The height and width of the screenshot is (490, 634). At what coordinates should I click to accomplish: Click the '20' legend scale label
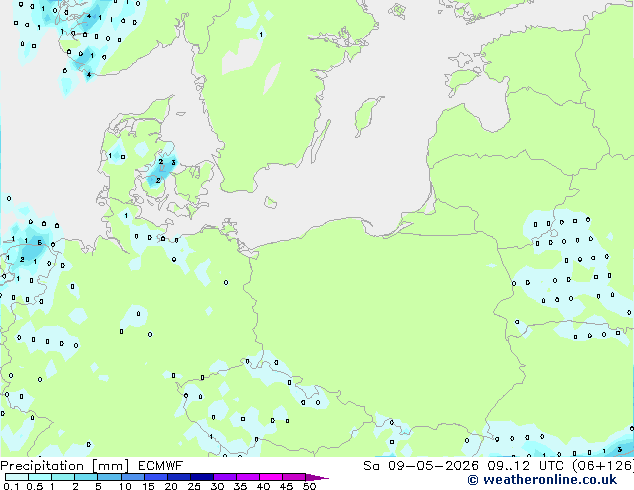[171, 486]
